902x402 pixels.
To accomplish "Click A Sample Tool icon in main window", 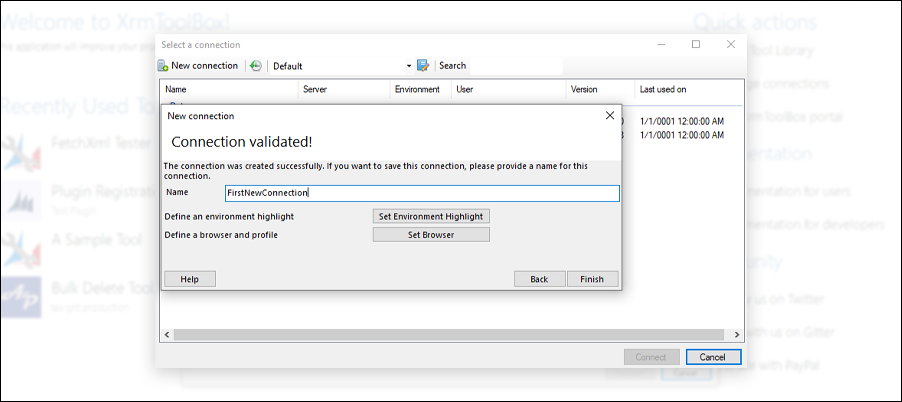I will [x=21, y=250].
